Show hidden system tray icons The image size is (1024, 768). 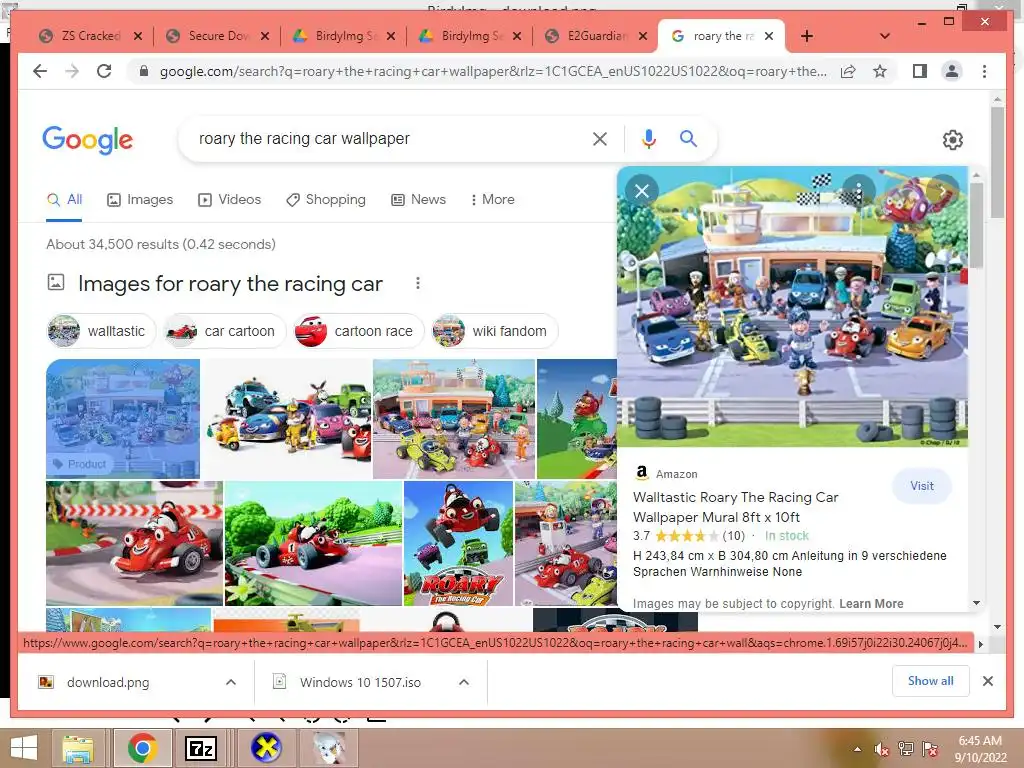[x=857, y=749]
